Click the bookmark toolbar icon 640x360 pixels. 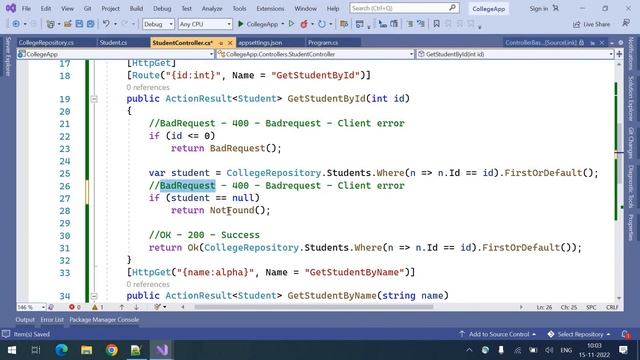(436, 24)
